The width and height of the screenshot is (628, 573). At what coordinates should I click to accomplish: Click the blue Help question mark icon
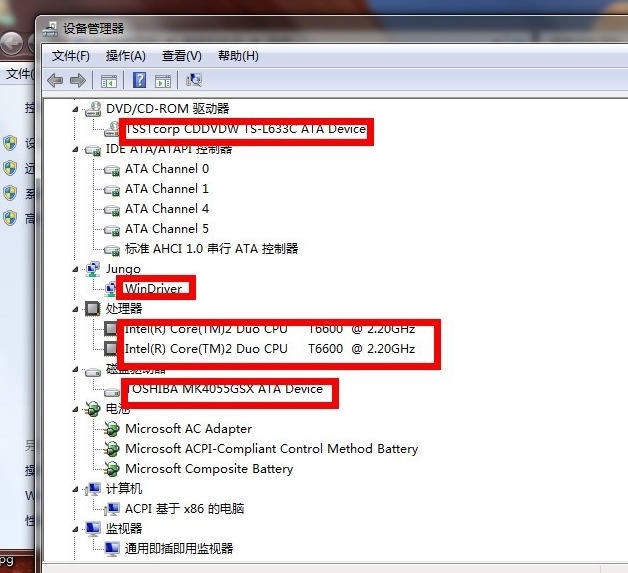(140, 80)
